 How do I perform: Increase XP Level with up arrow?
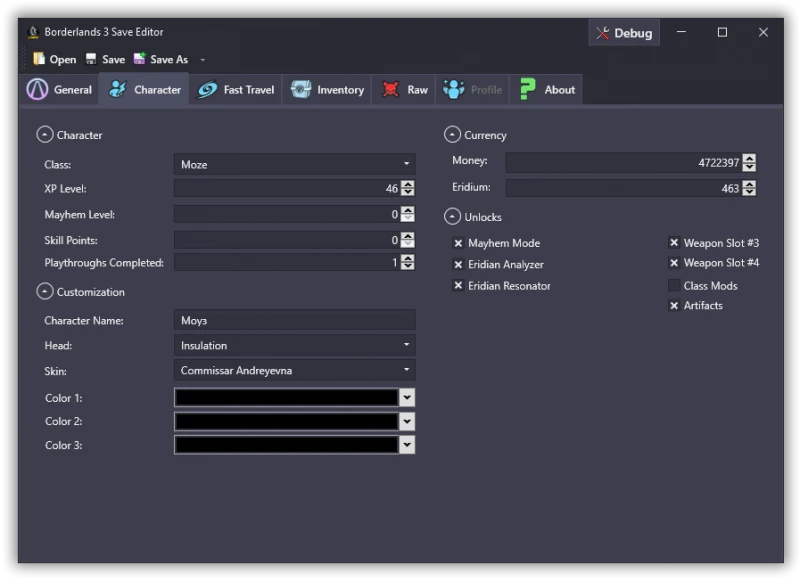[x=407, y=185]
